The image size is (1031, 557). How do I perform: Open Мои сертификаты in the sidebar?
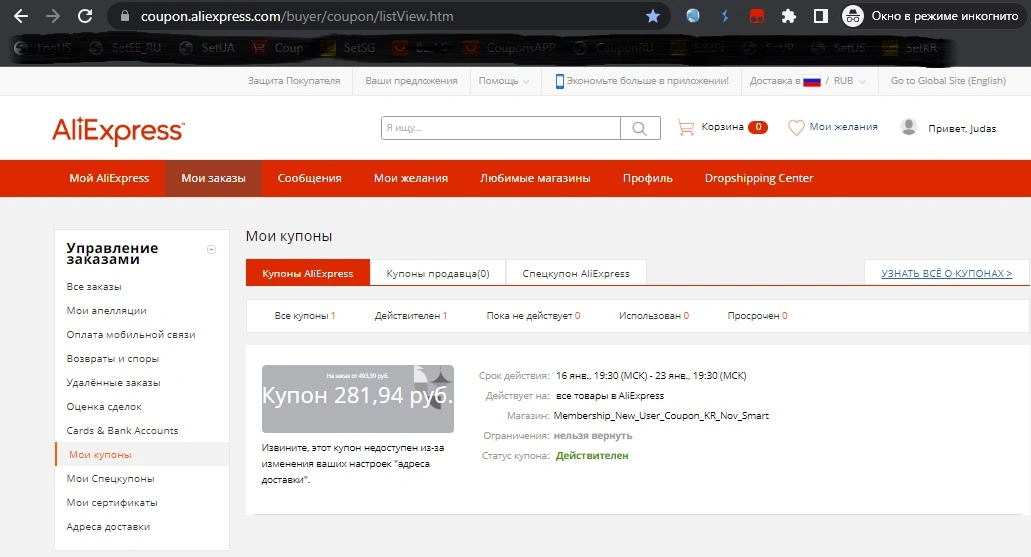click(x=112, y=502)
